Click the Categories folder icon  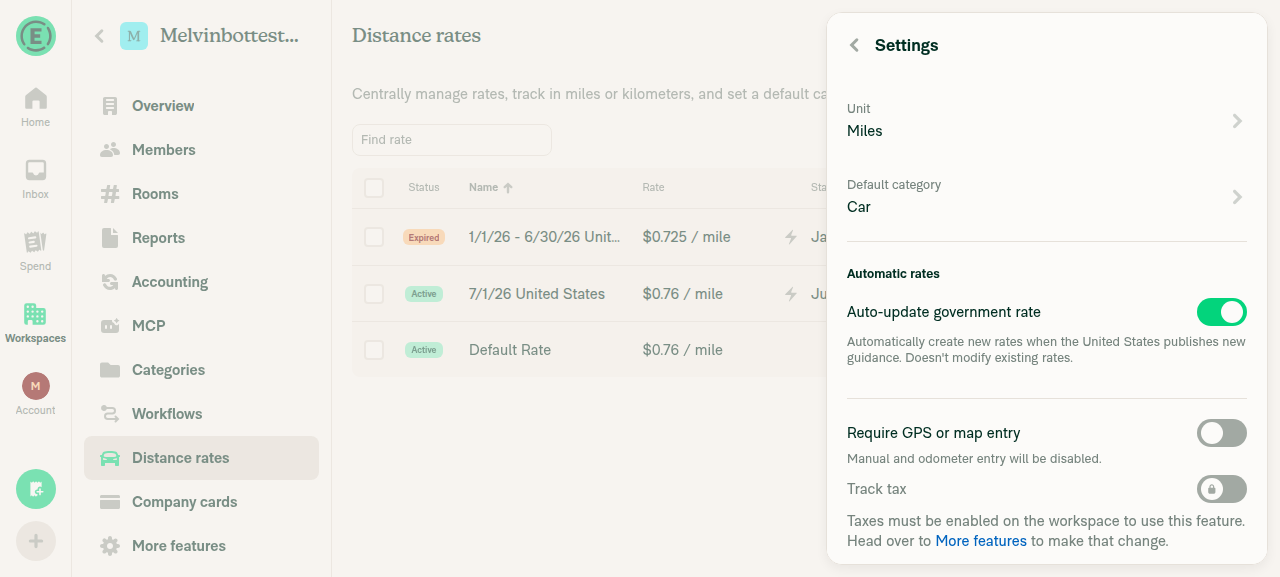click(x=110, y=370)
